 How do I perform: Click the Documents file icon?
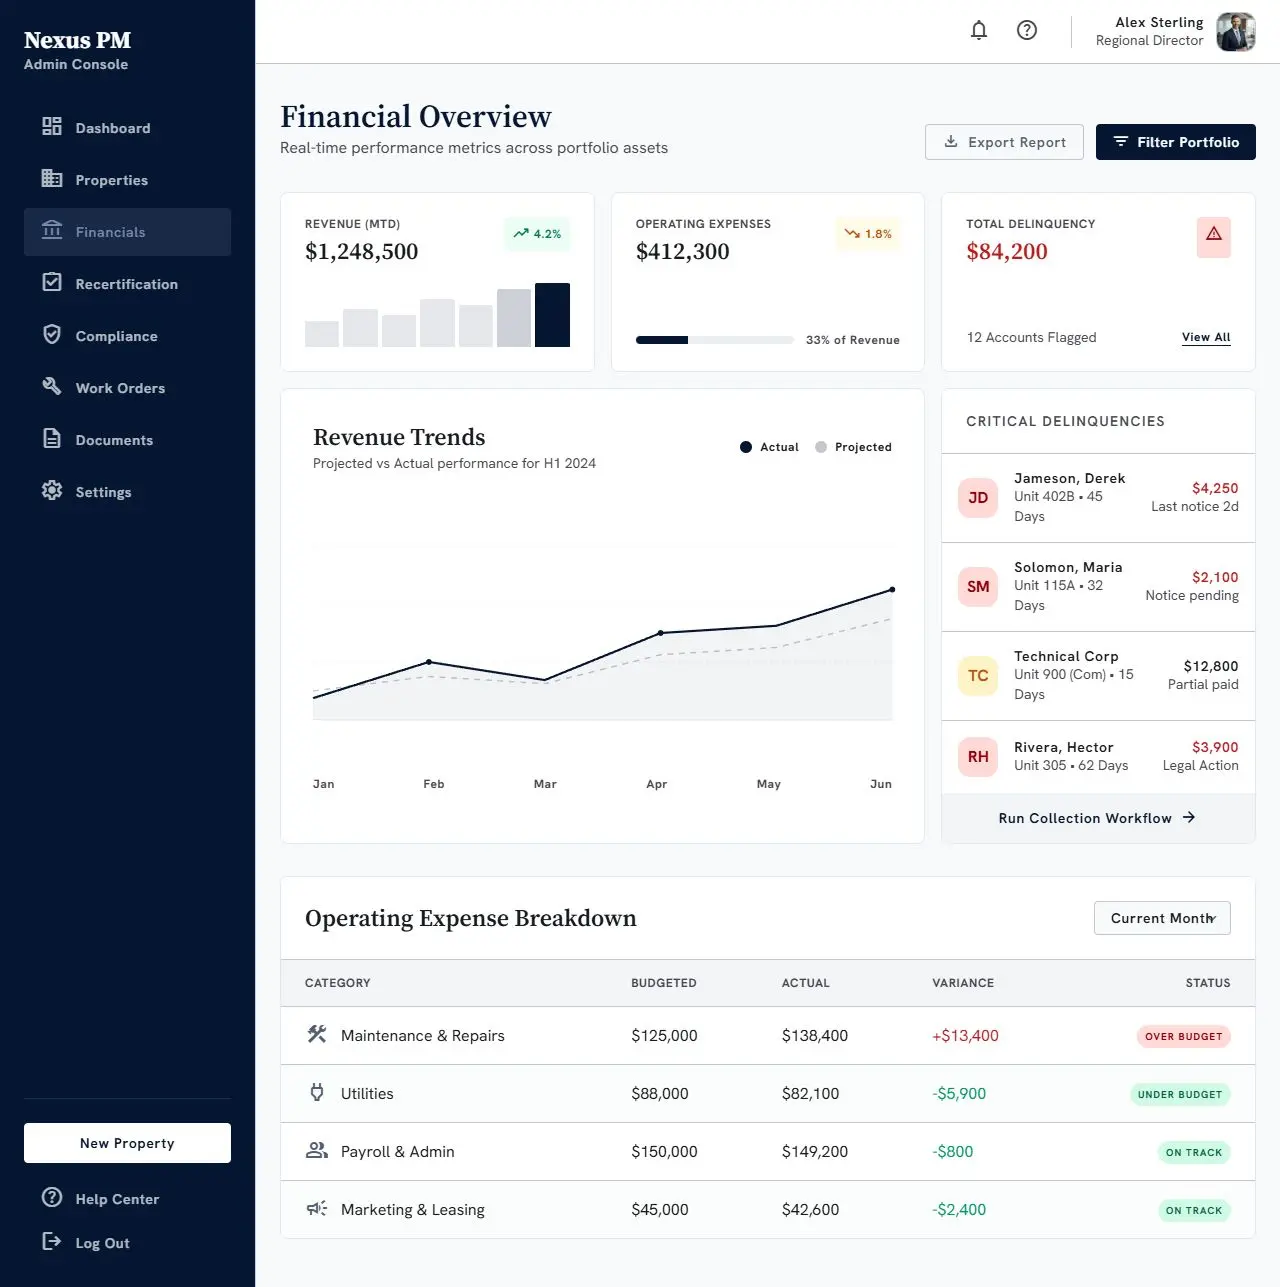[x=52, y=438]
